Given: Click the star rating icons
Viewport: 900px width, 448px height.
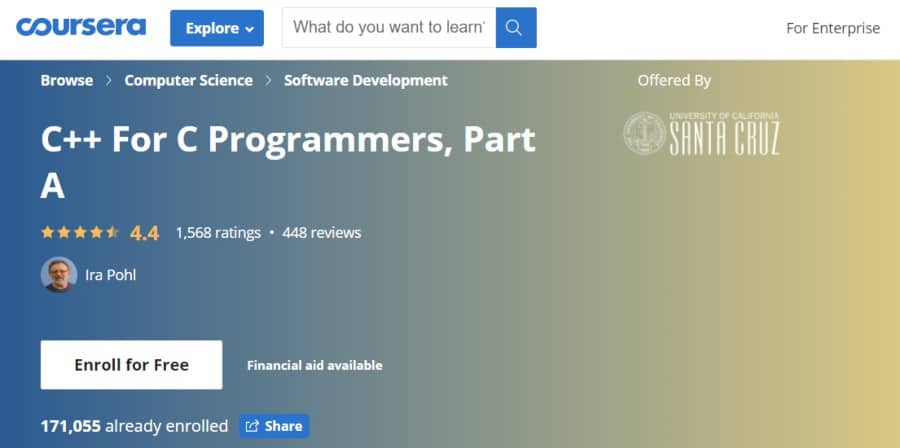Looking at the screenshot, I should pyautogui.click(x=80, y=232).
